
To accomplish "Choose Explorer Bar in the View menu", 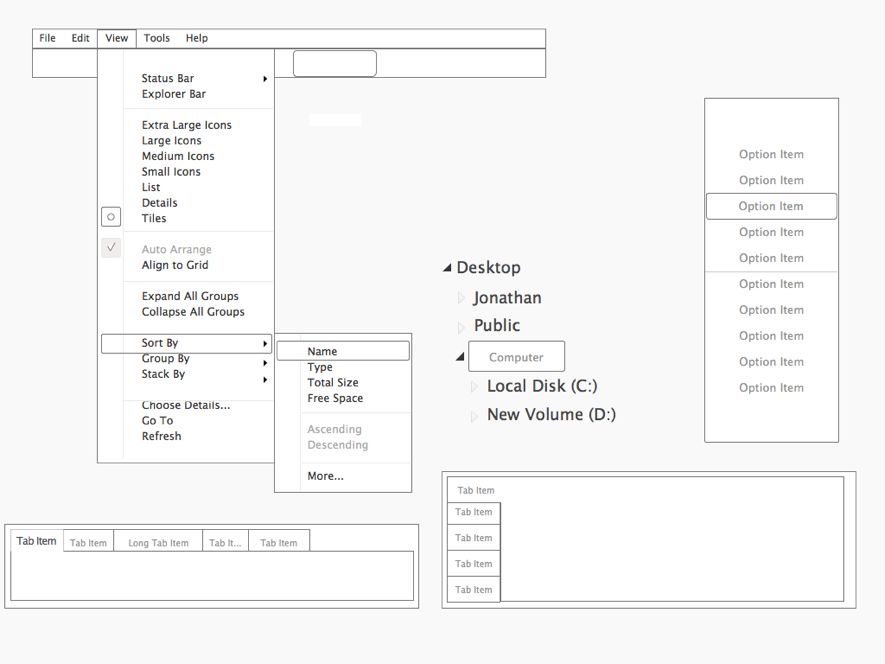I will (173, 94).
